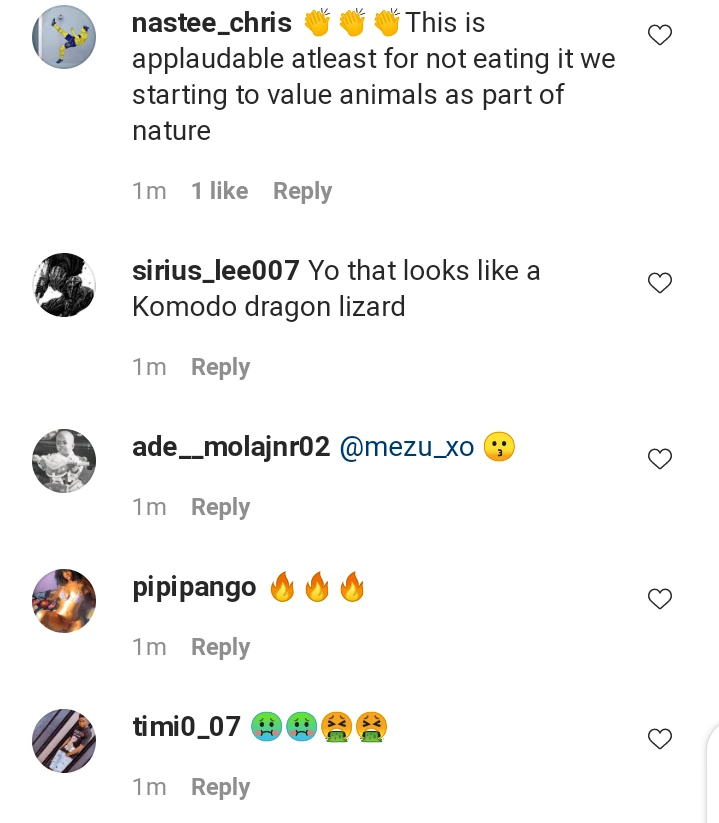The image size is (719, 823).
Task: Reply to sirius_lee007's comment
Action: click(x=220, y=367)
